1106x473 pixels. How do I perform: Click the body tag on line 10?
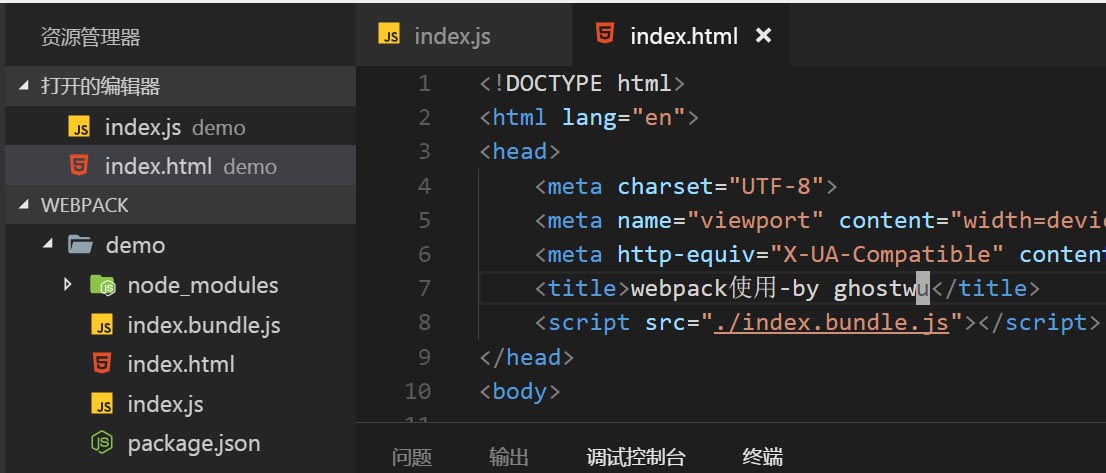[520, 391]
